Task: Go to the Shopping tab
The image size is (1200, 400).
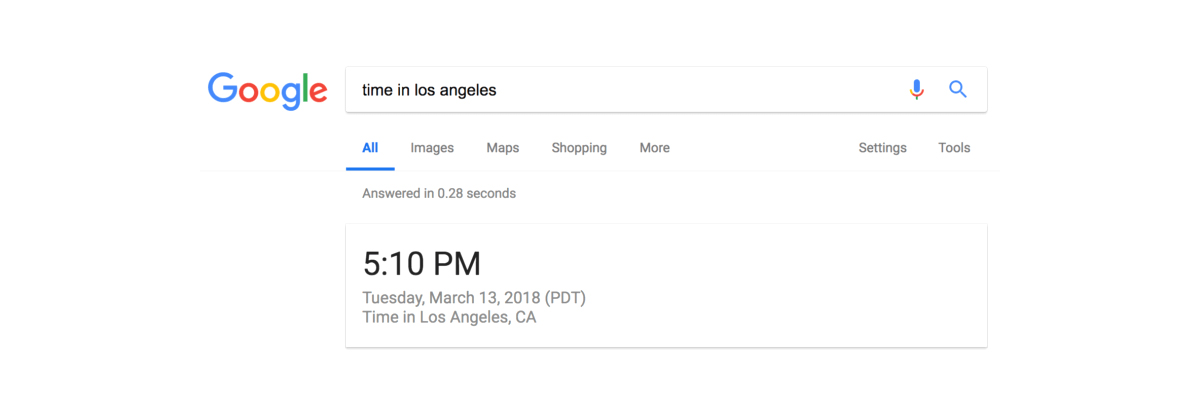Action: (x=579, y=148)
